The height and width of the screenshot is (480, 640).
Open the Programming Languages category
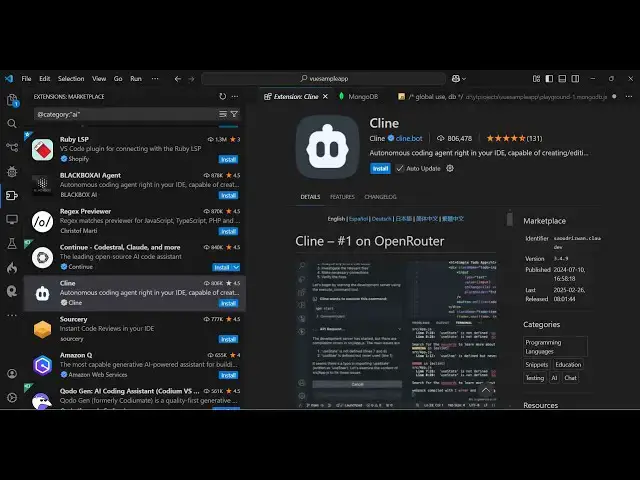click(x=555, y=347)
